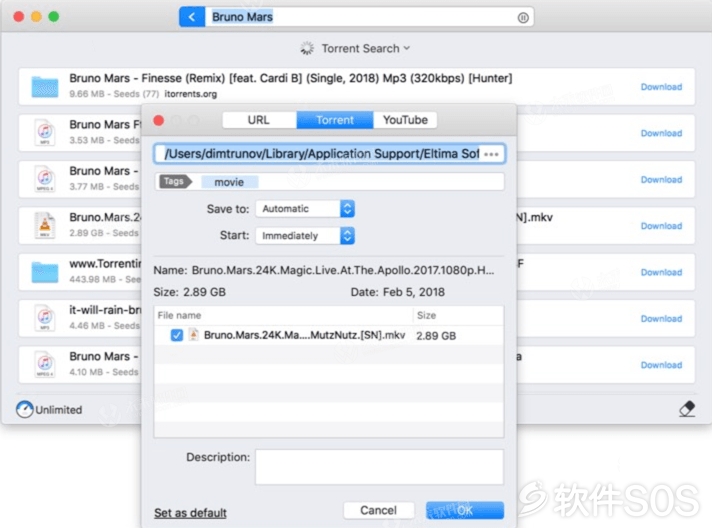Download the Finesse Remix torrent

tap(661, 87)
